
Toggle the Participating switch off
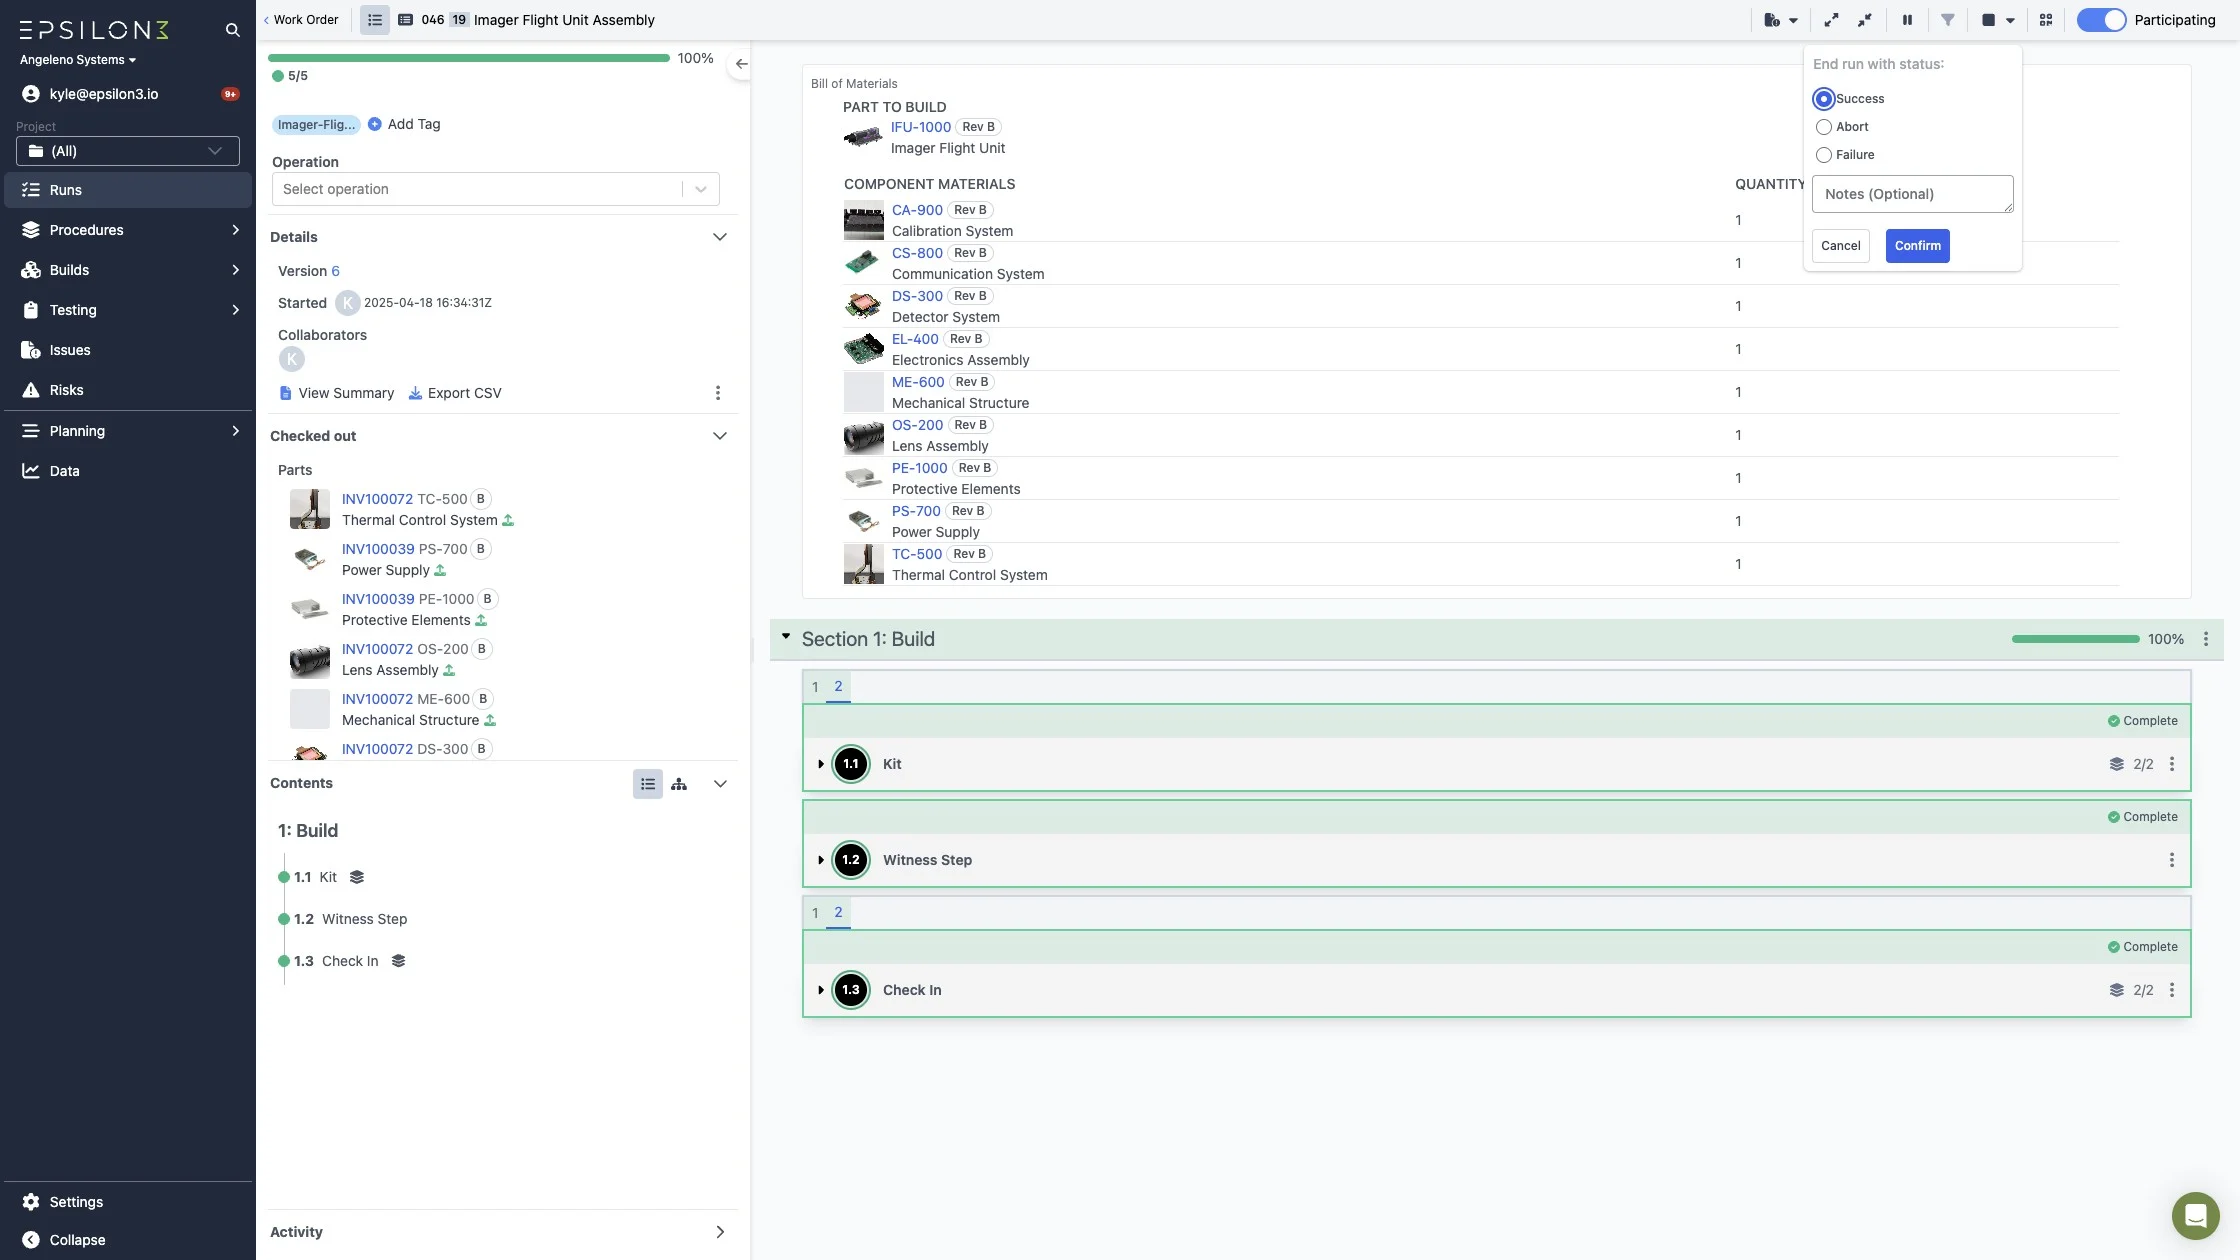click(2101, 20)
